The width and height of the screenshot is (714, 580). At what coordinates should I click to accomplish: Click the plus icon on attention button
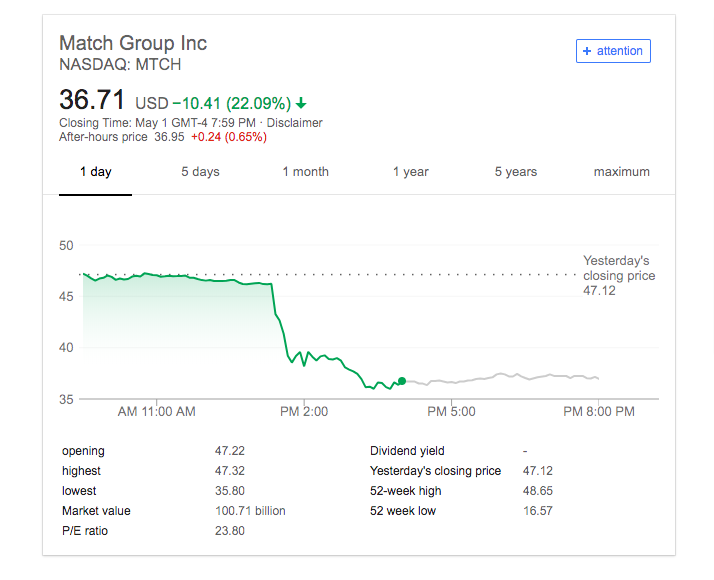[587, 51]
